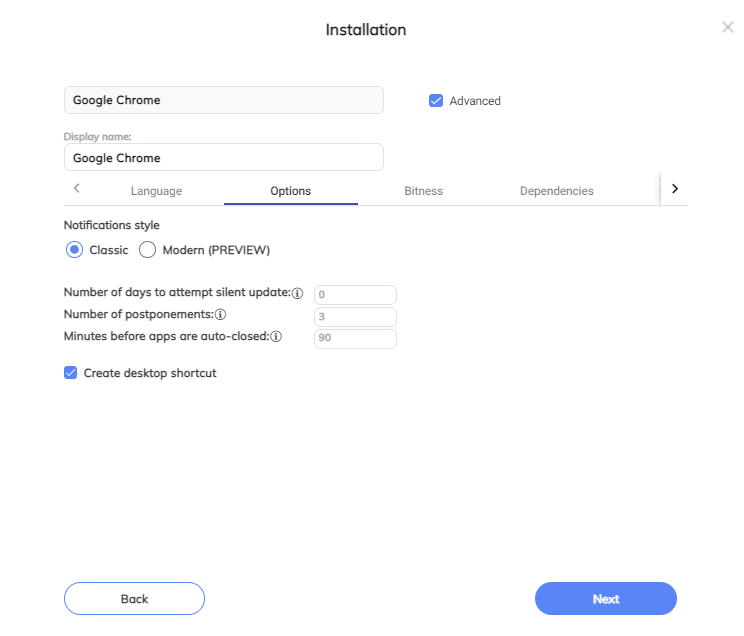Viewport: 744px width, 636px height.
Task: Open the Bitness tab
Action: click(x=423, y=191)
